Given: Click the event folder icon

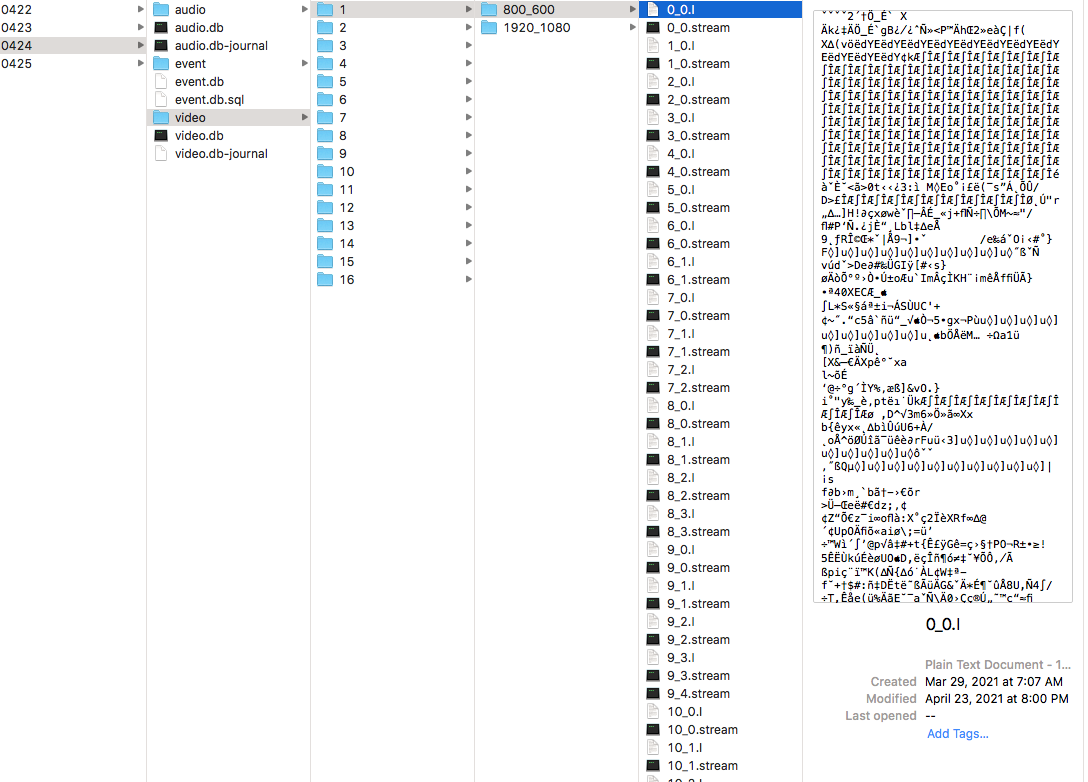Looking at the screenshot, I should pos(161,64).
